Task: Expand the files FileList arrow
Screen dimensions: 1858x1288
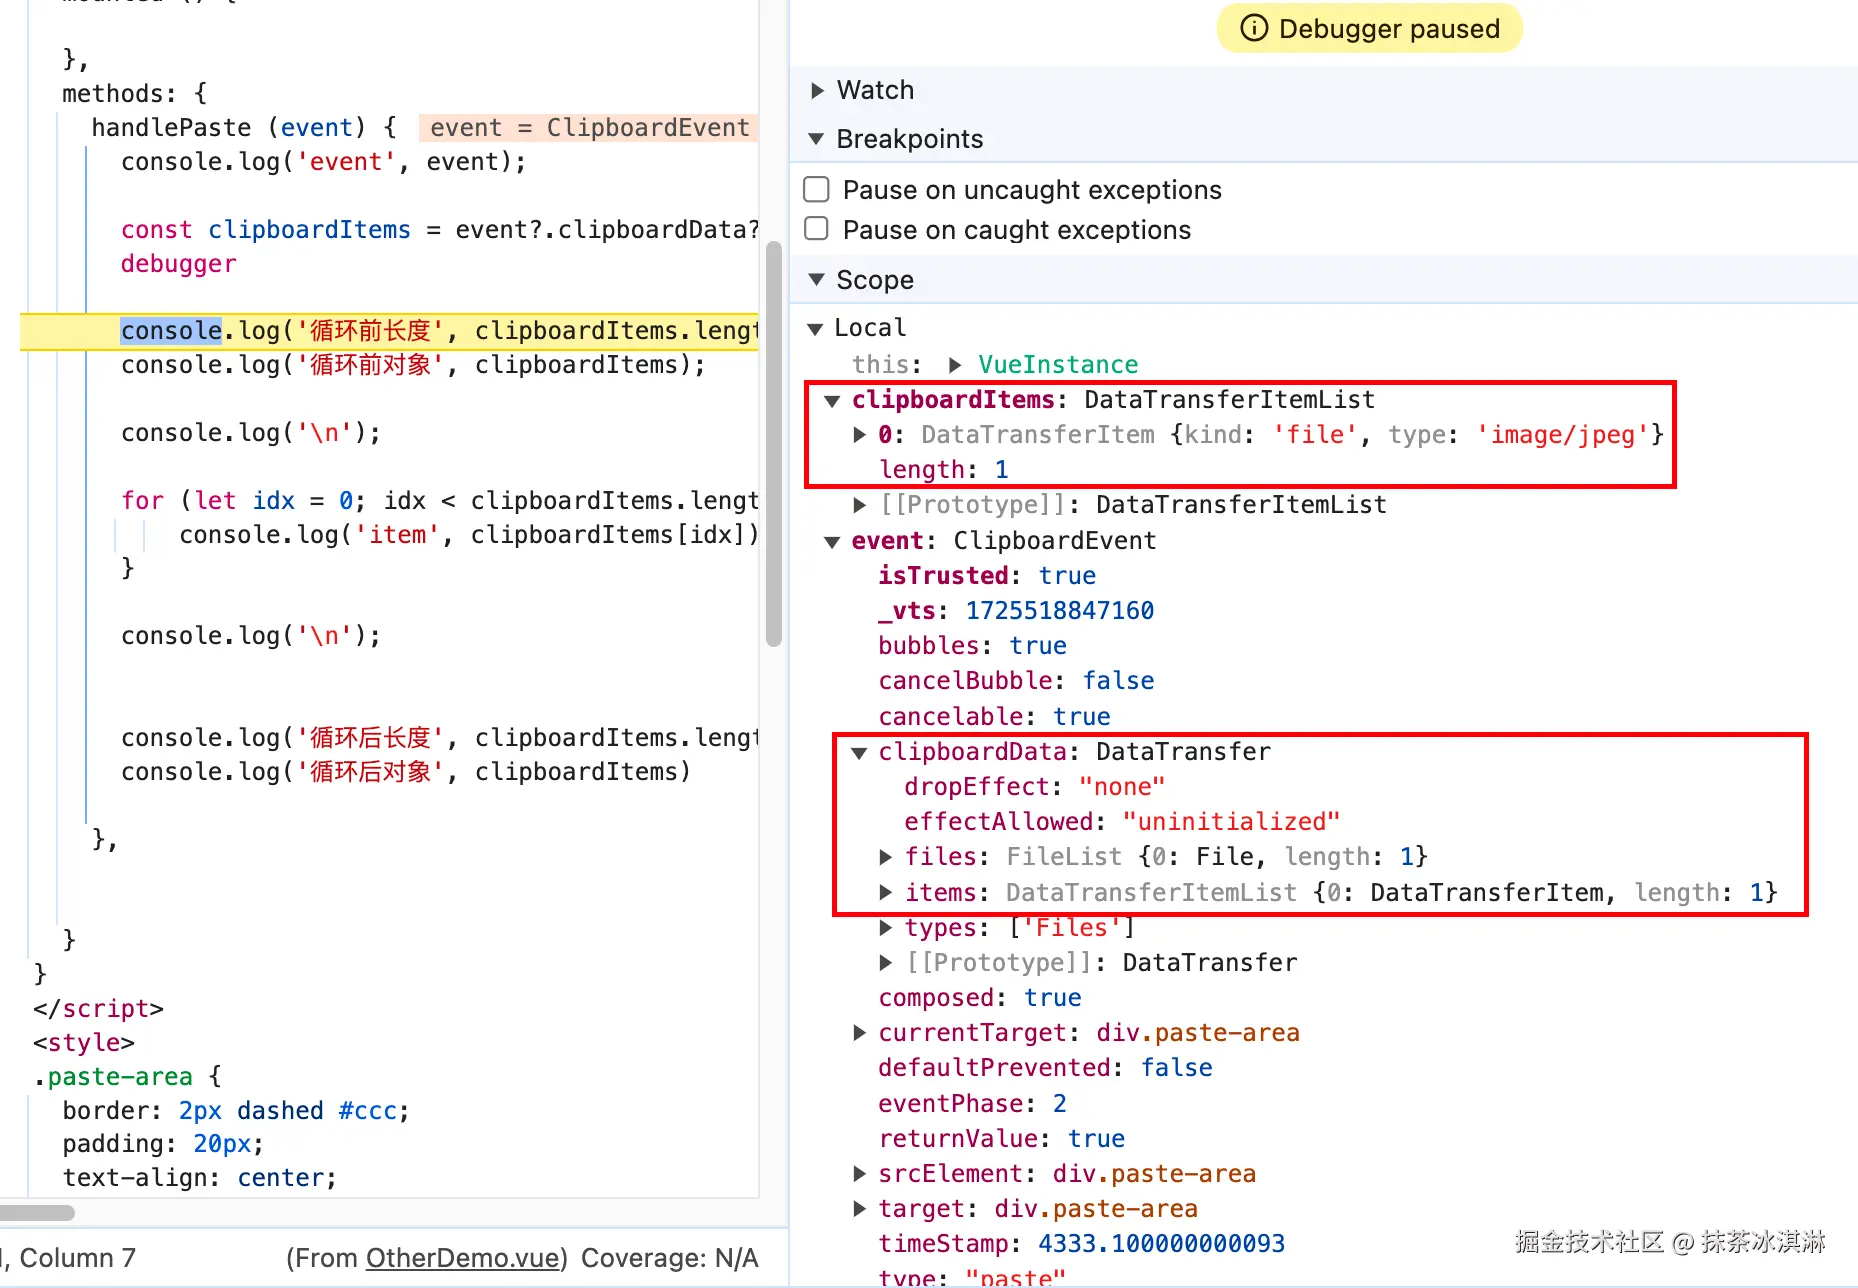Action: (x=885, y=857)
